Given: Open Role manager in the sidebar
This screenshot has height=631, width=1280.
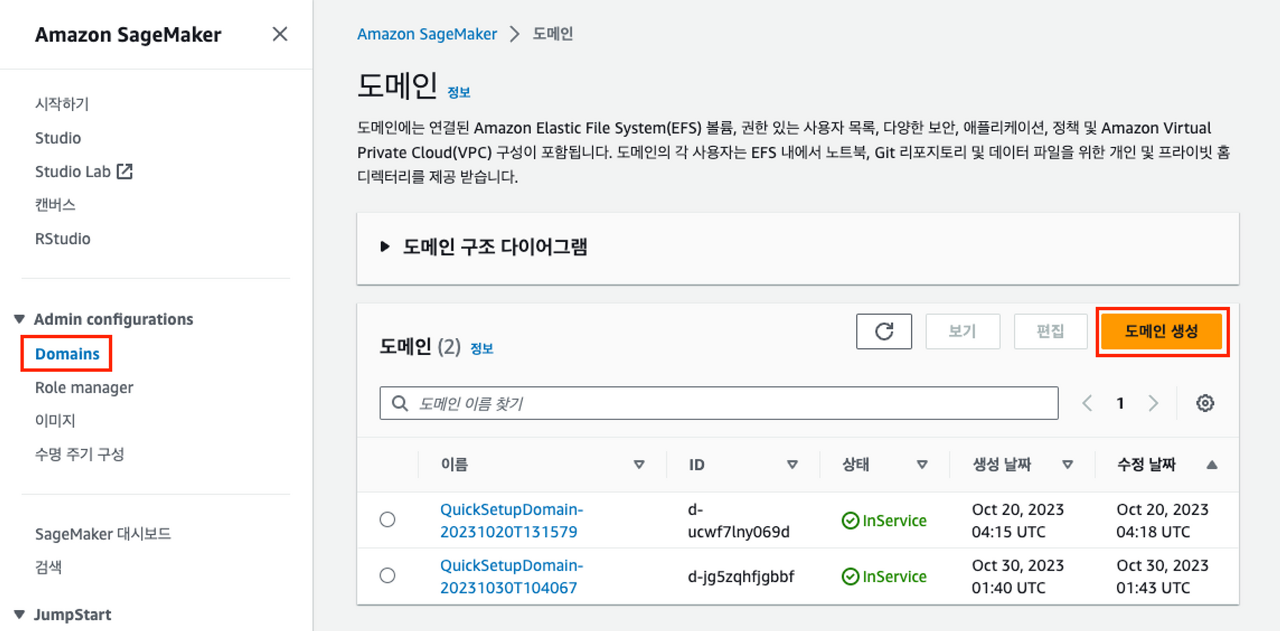Looking at the screenshot, I should point(84,388).
